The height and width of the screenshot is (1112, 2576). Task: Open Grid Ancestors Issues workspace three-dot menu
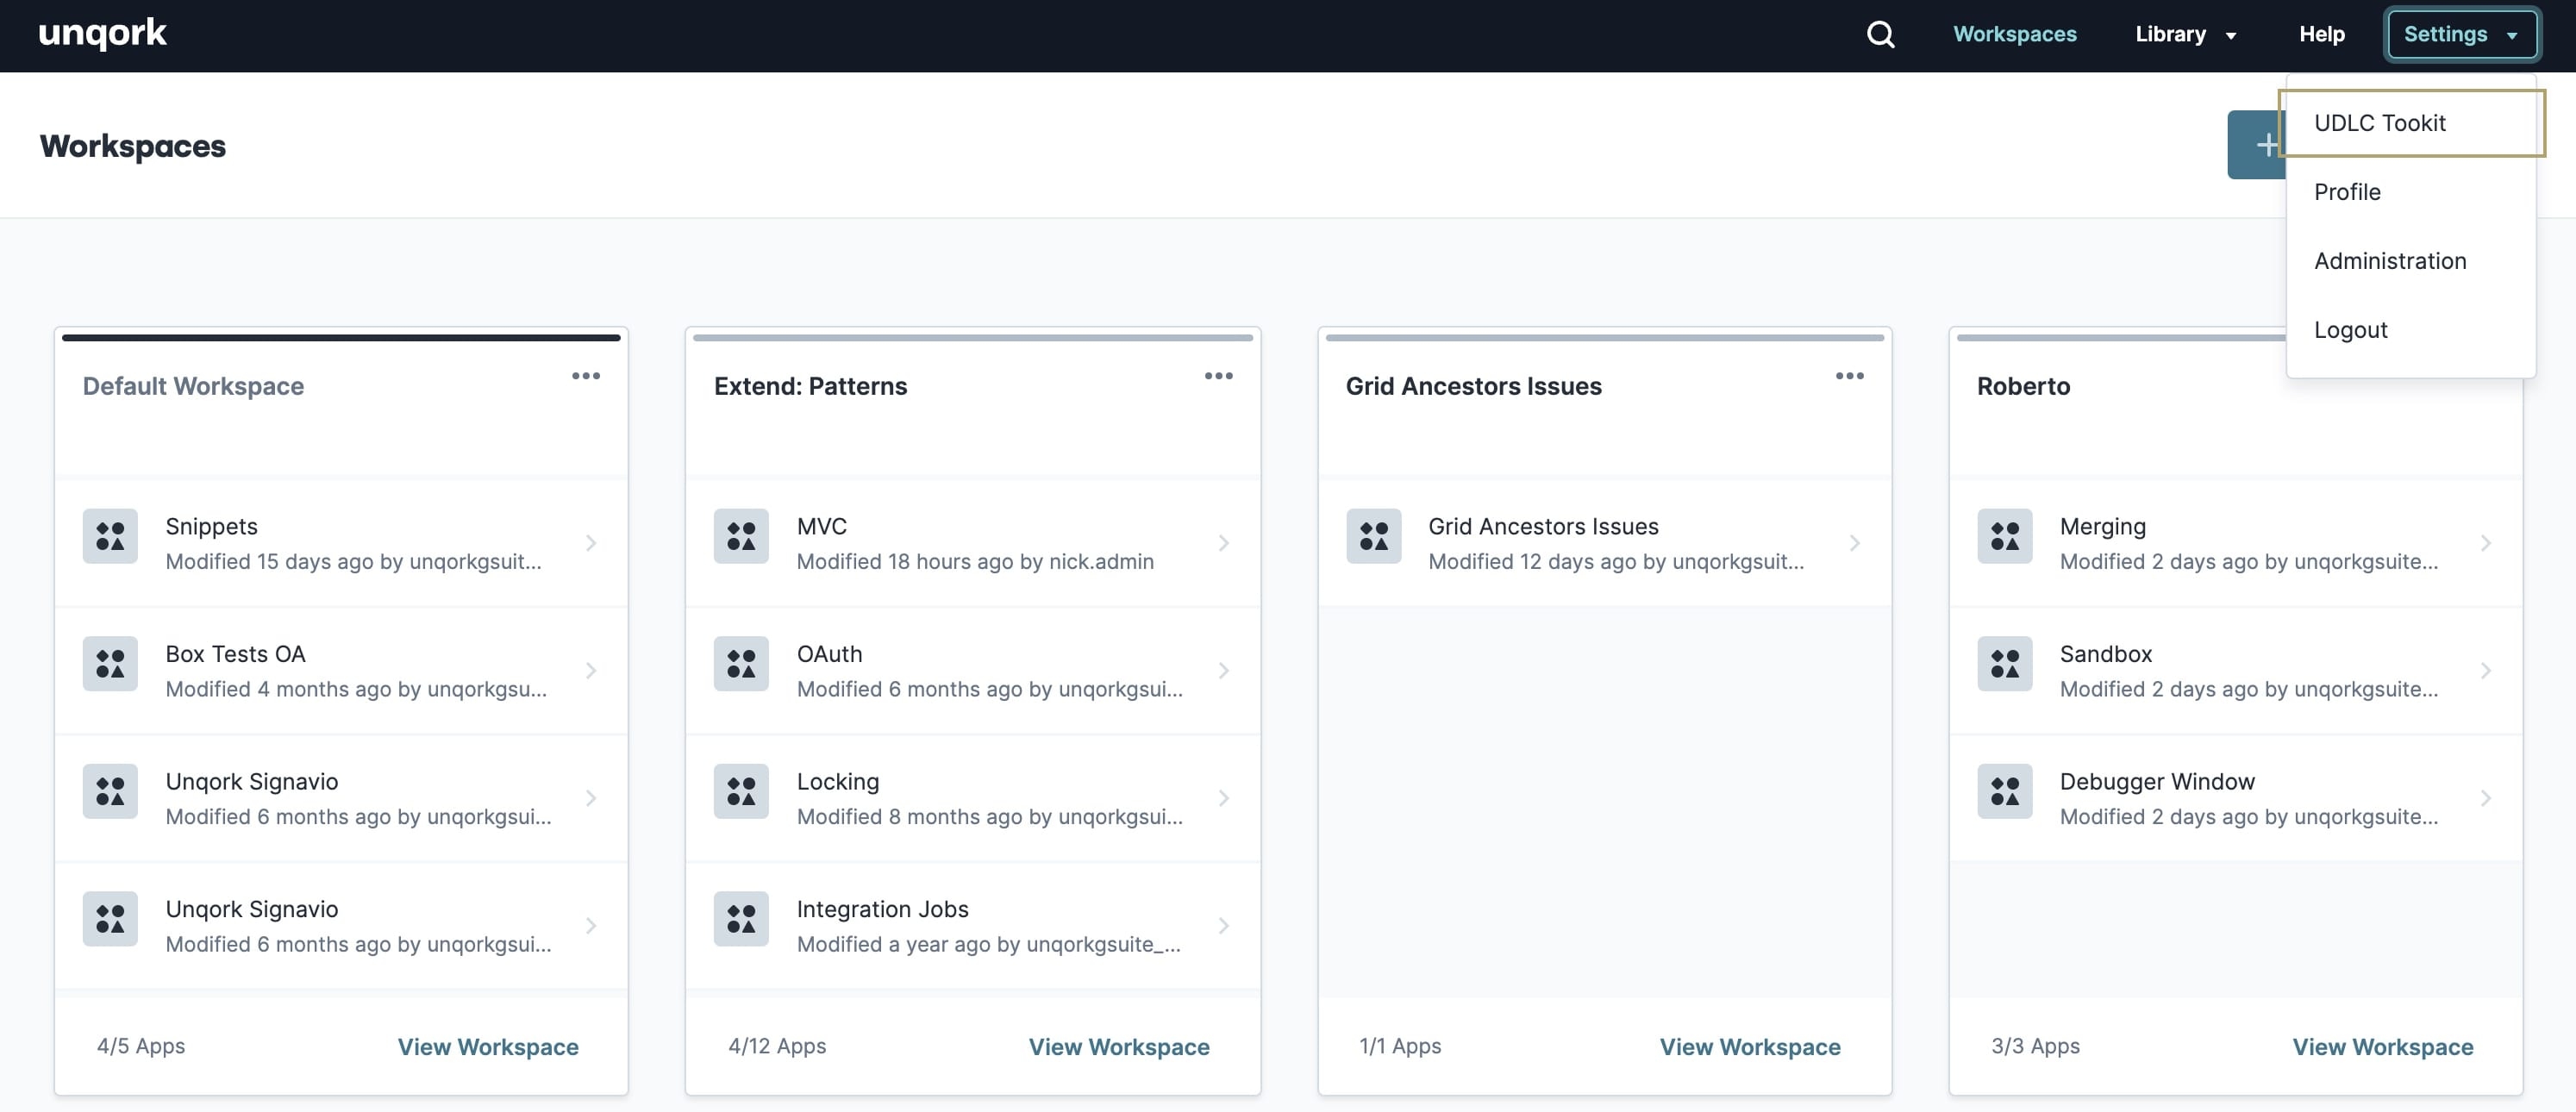coord(1849,376)
